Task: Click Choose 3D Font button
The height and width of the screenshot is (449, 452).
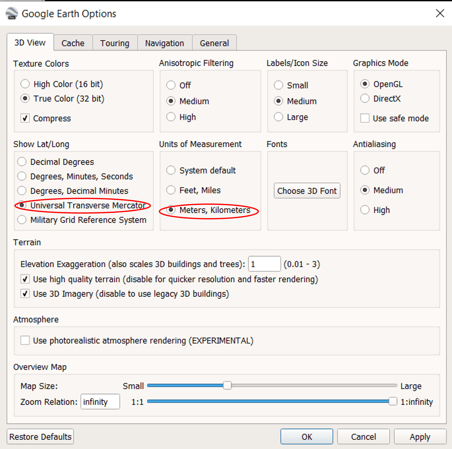Action: coord(307,191)
